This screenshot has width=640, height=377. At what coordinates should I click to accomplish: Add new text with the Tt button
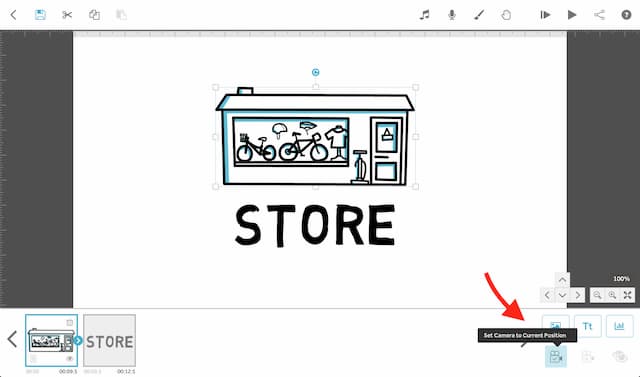click(587, 326)
